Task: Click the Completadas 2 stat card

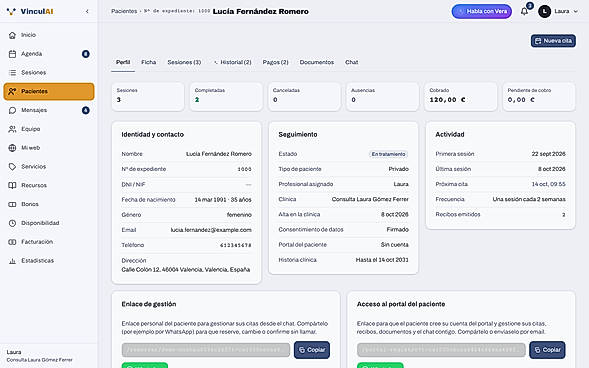Action: tap(226, 97)
